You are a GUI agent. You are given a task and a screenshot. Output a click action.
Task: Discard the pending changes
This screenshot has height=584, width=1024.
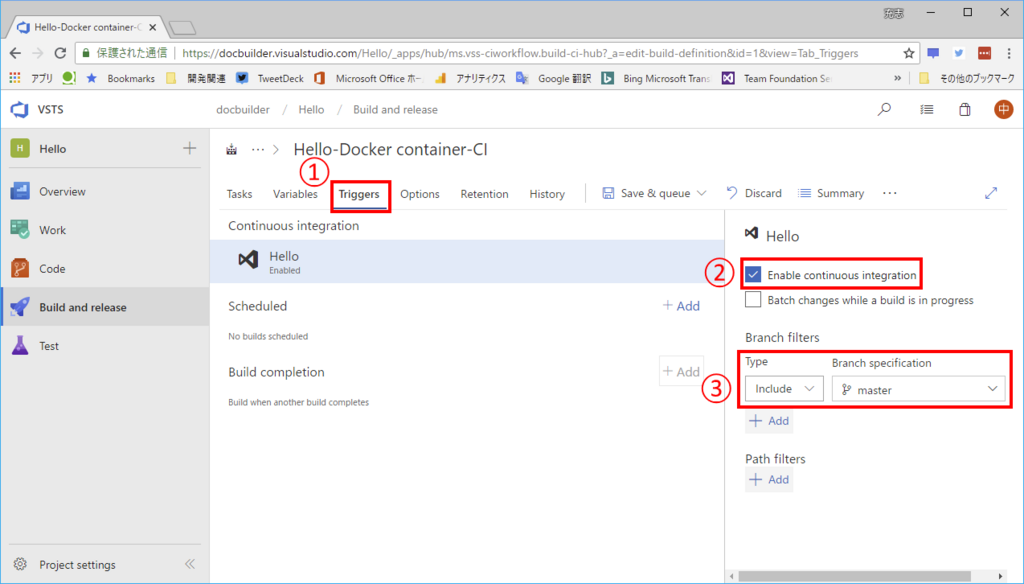click(x=754, y=193)
